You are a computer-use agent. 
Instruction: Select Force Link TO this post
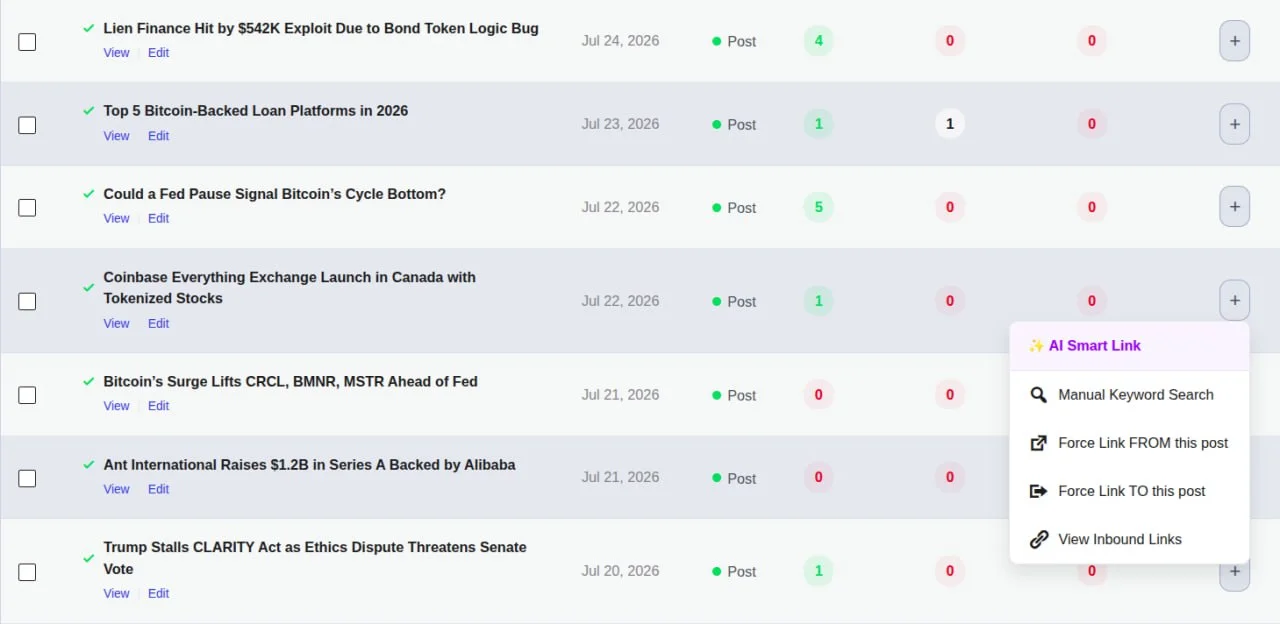1129,491
